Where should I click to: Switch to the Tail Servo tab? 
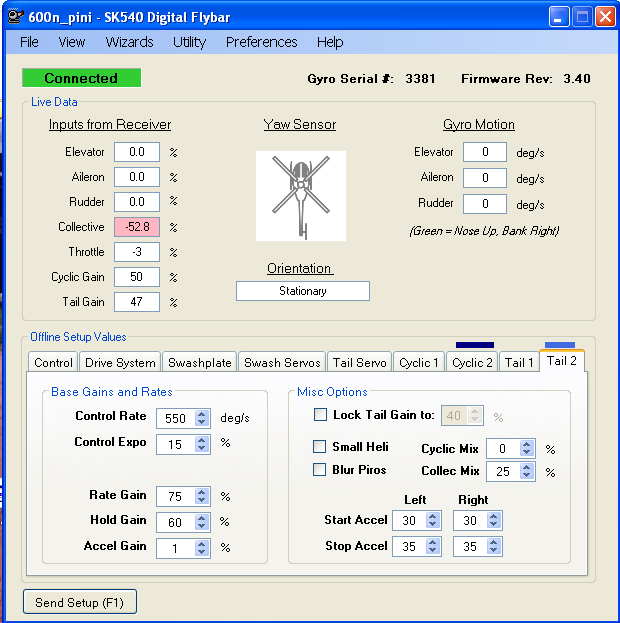(x=359, y=362)
